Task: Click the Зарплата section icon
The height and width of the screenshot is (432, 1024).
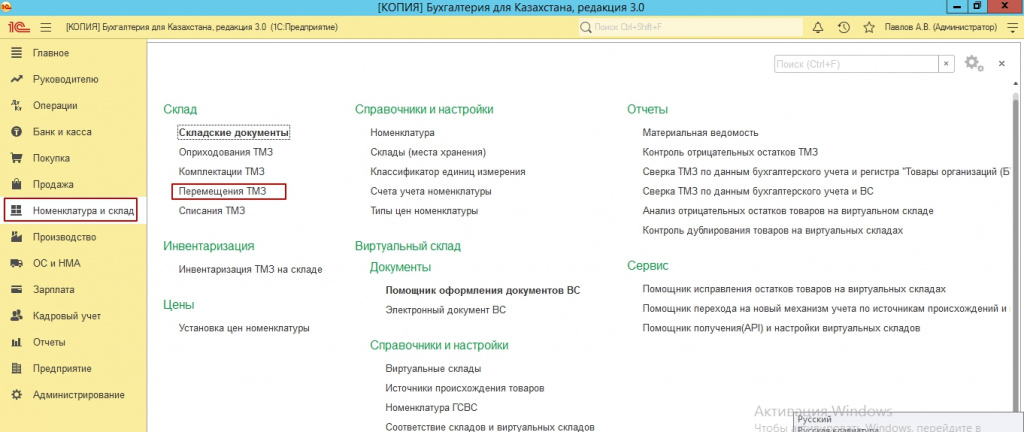Action: (17, 290)
